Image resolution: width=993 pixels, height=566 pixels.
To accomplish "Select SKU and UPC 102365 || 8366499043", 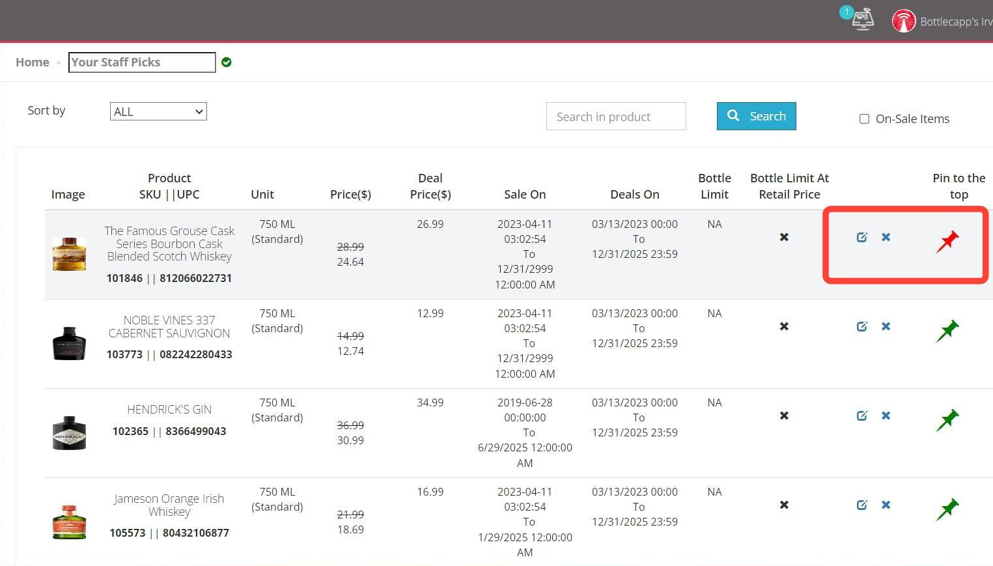I will click(169, 431).
